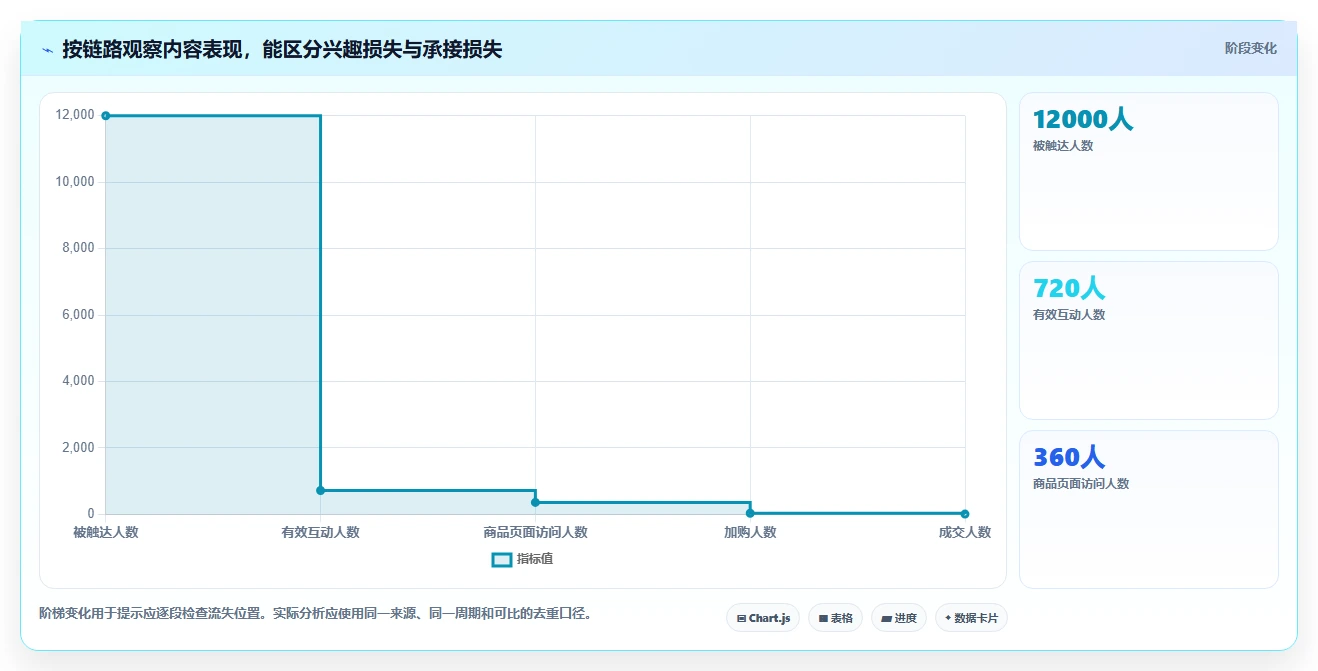Click the 6,000 y-axis value
This screenshot has height=671, width=1318.
(79, 315)
